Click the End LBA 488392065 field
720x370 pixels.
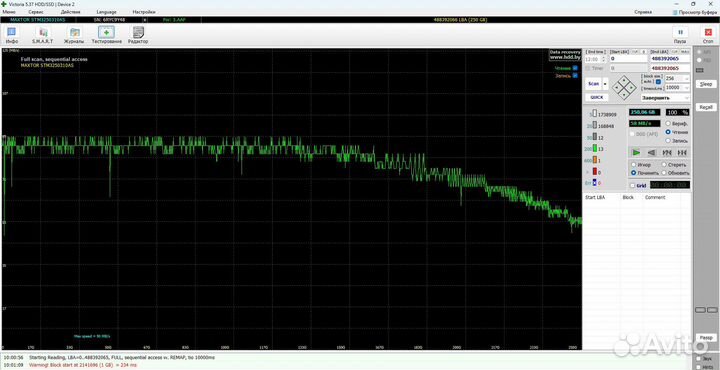[x=669, y=59]
